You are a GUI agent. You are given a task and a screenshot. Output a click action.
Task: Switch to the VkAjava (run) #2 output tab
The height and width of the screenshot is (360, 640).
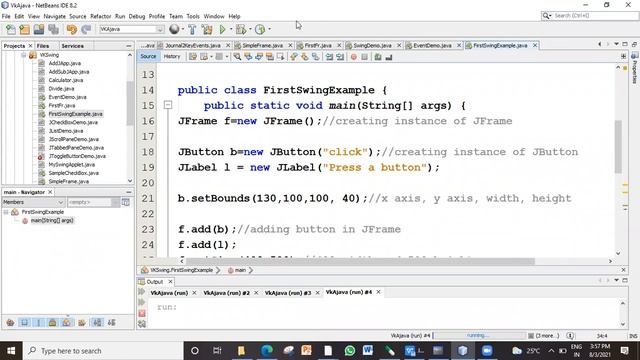pos(227,293)
